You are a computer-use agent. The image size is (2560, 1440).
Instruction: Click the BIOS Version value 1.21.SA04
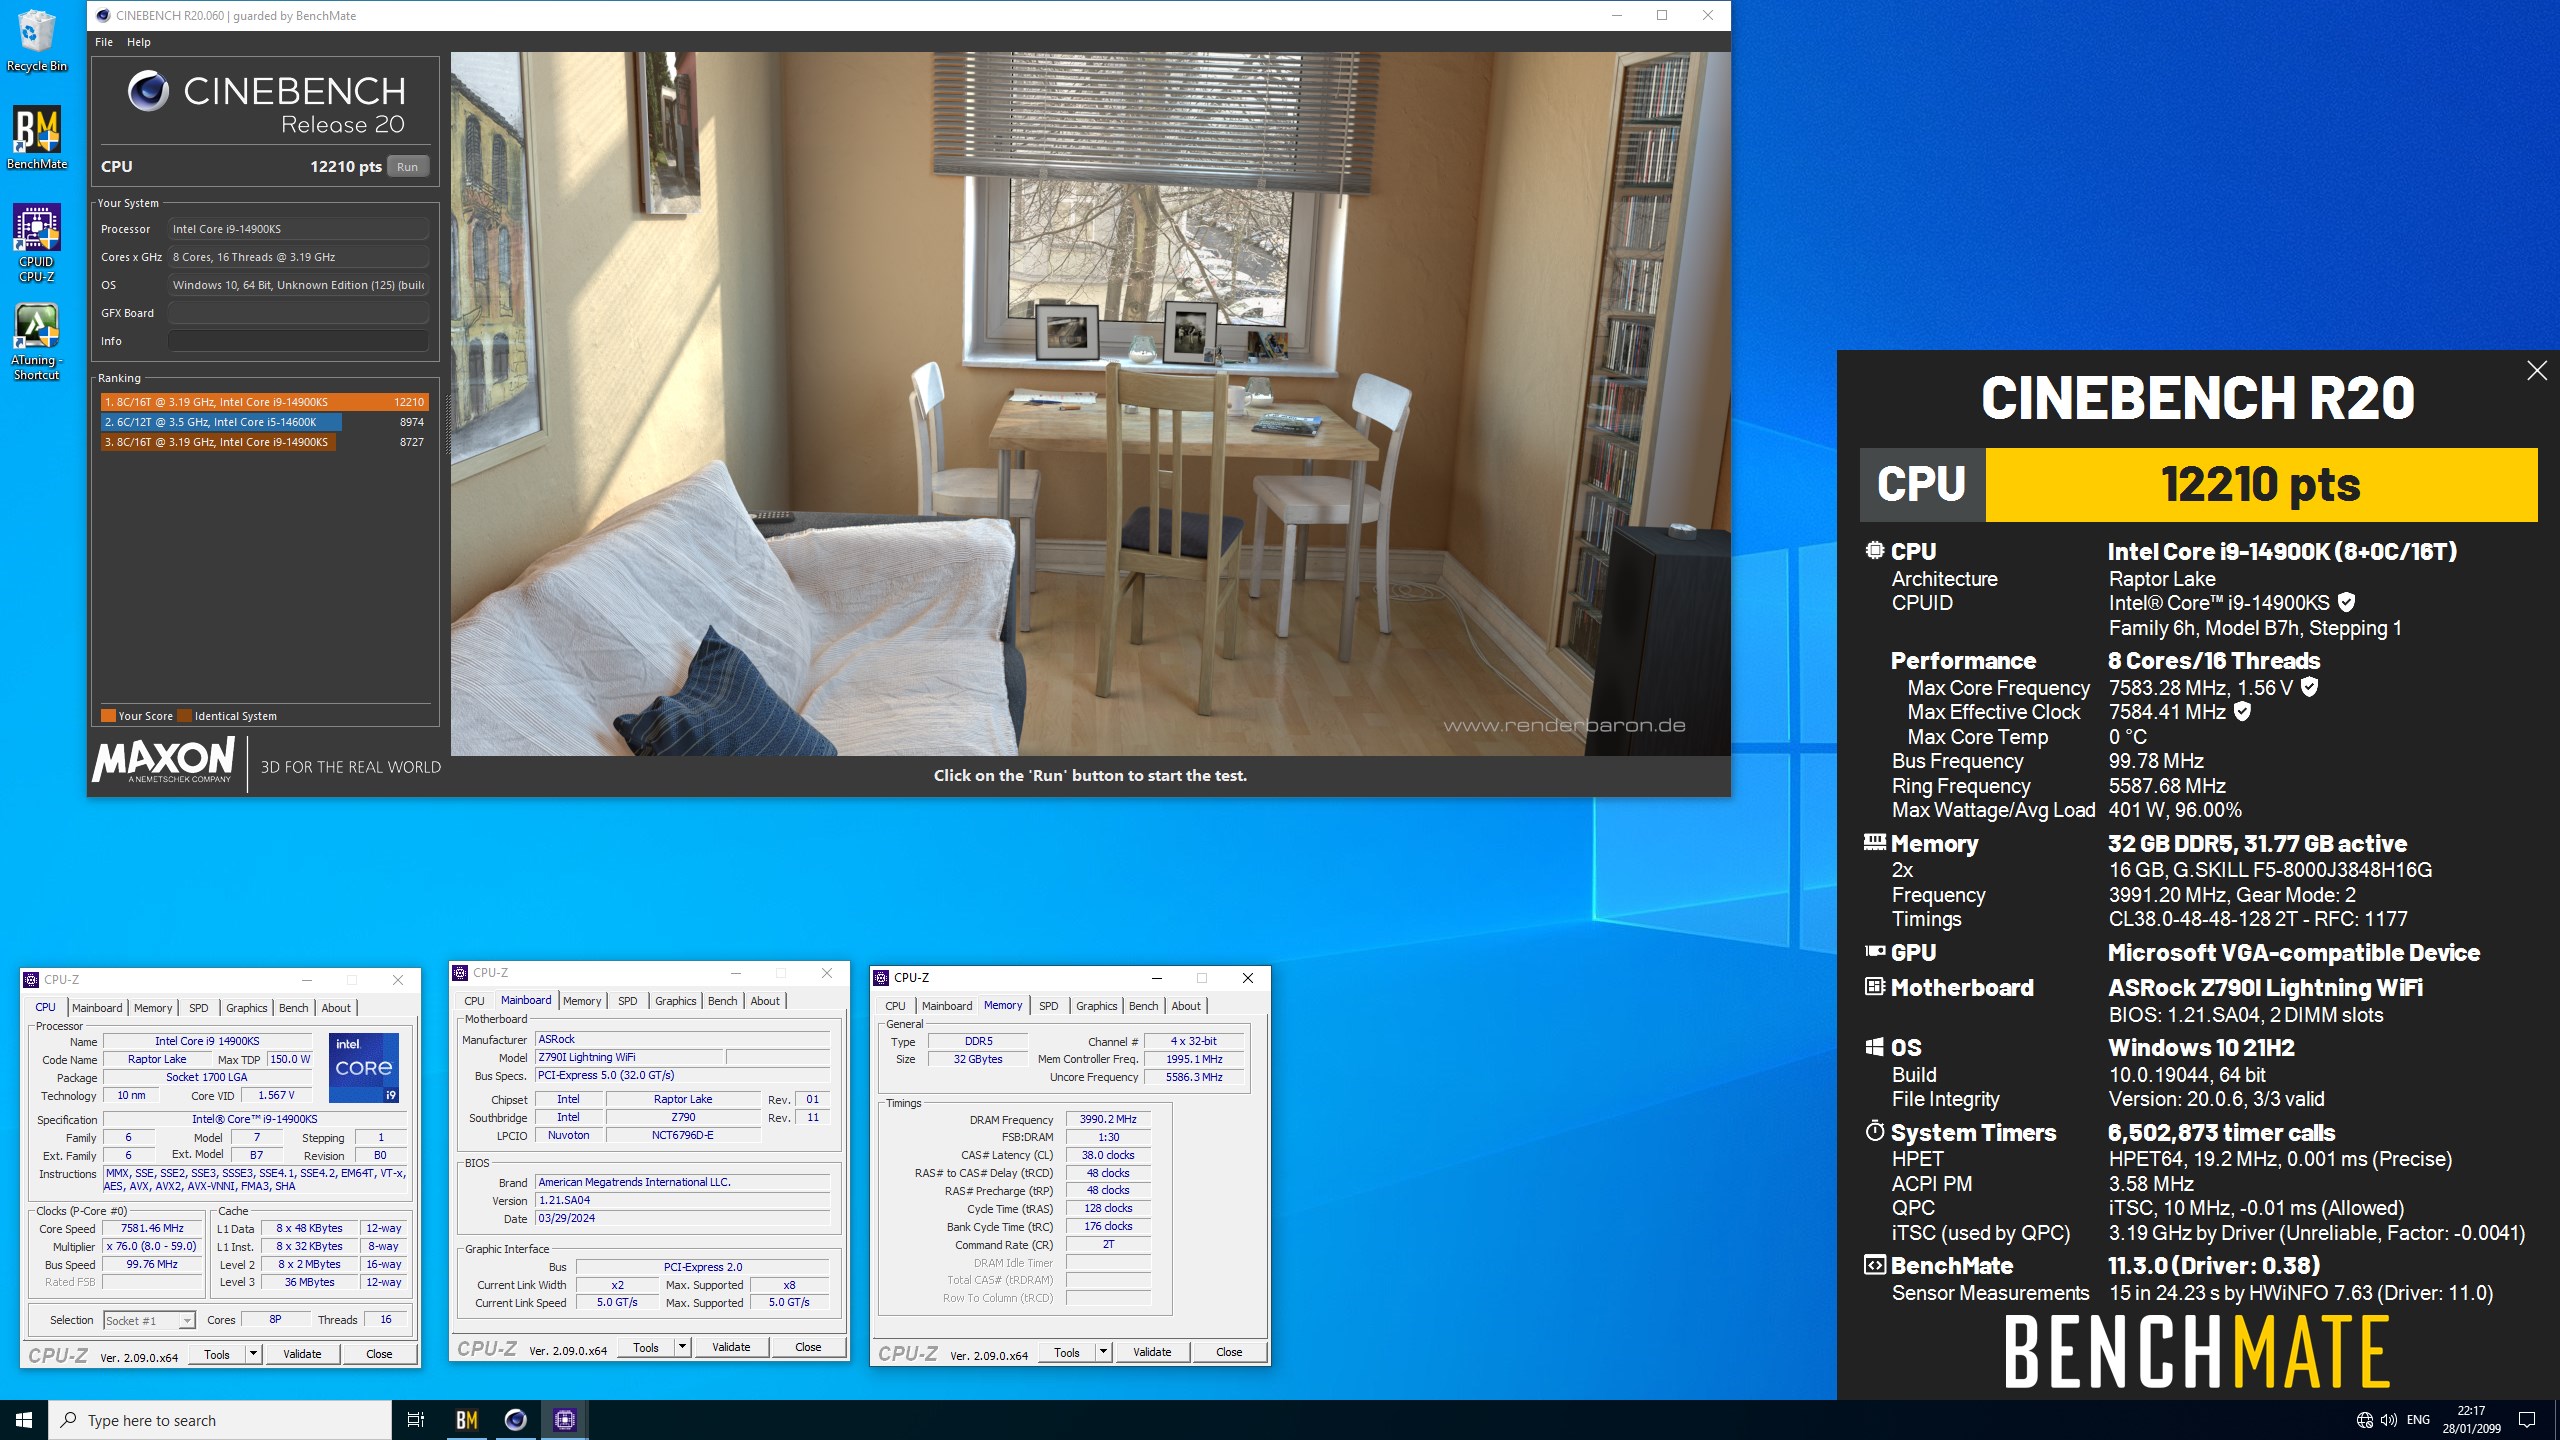(683, 1200)
